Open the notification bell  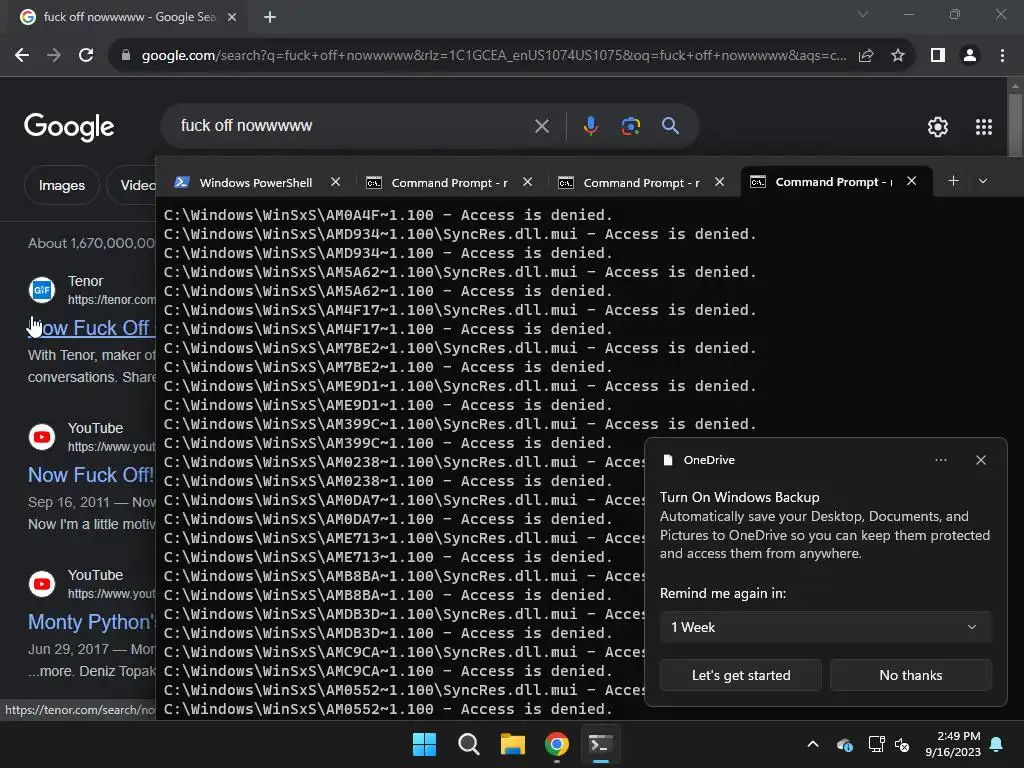[x=997, y=744]
